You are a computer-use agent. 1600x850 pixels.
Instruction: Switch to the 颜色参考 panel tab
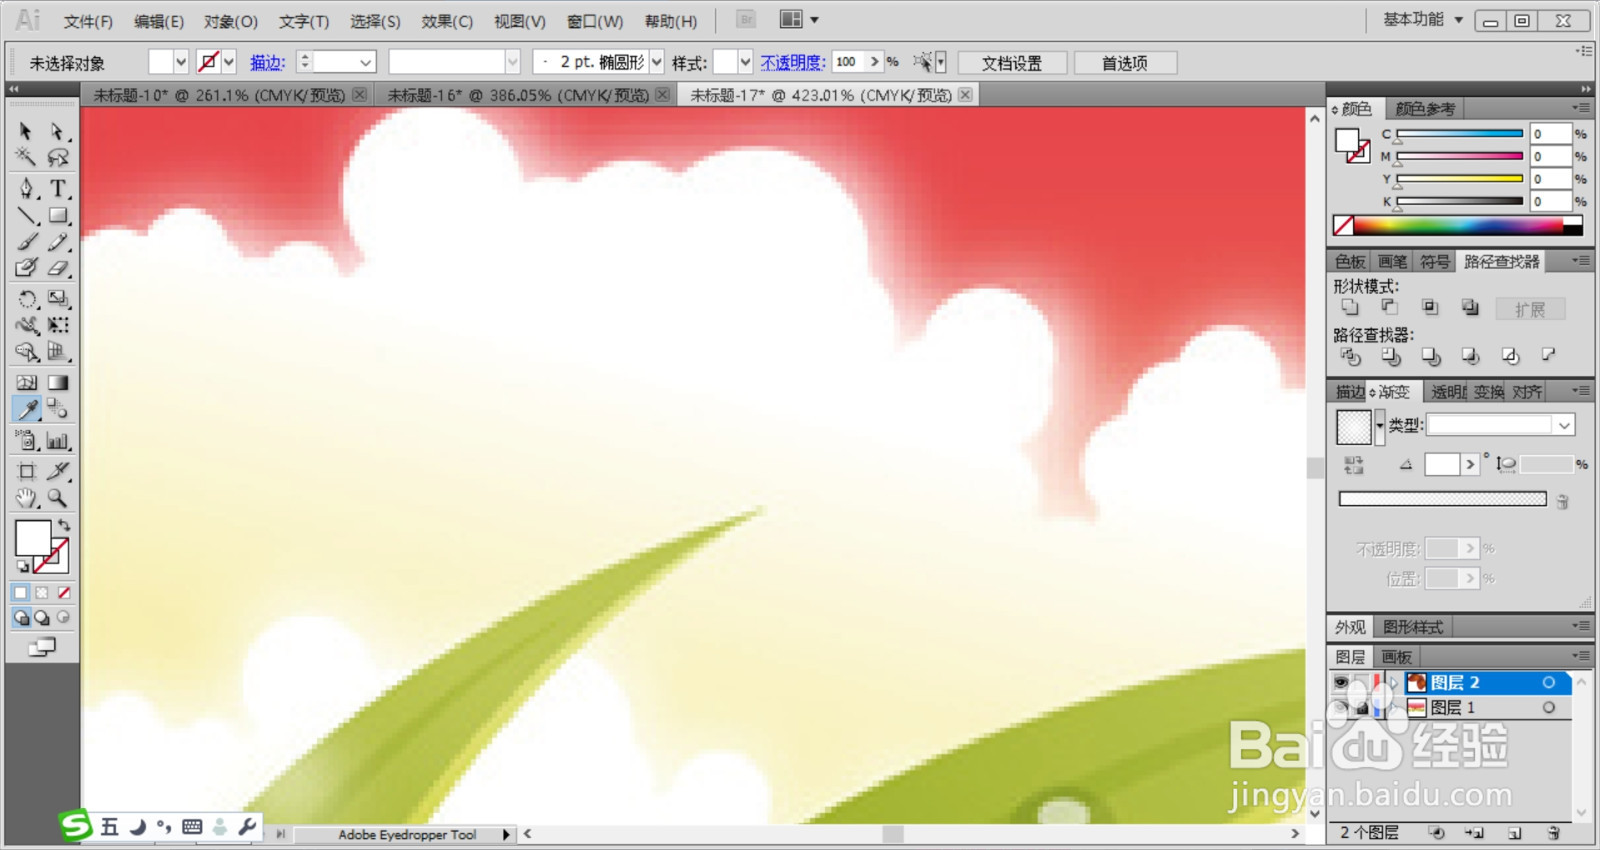(x=1426, y=108)
